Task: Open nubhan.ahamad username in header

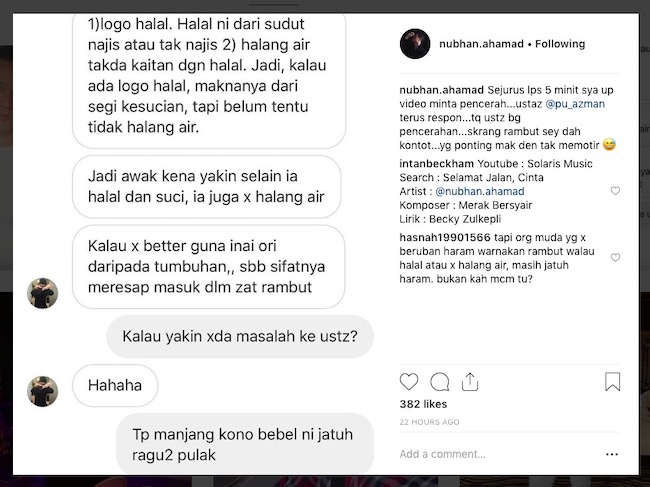Action: [x=481, y=44]
